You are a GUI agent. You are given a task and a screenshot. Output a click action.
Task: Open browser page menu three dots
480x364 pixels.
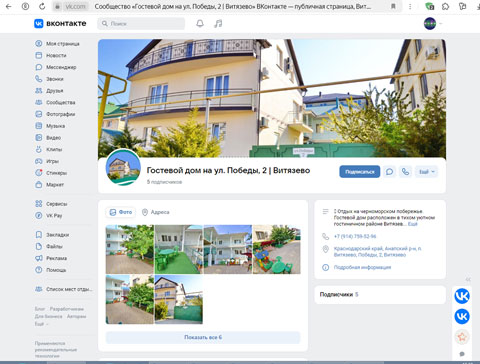coord(410,6)
